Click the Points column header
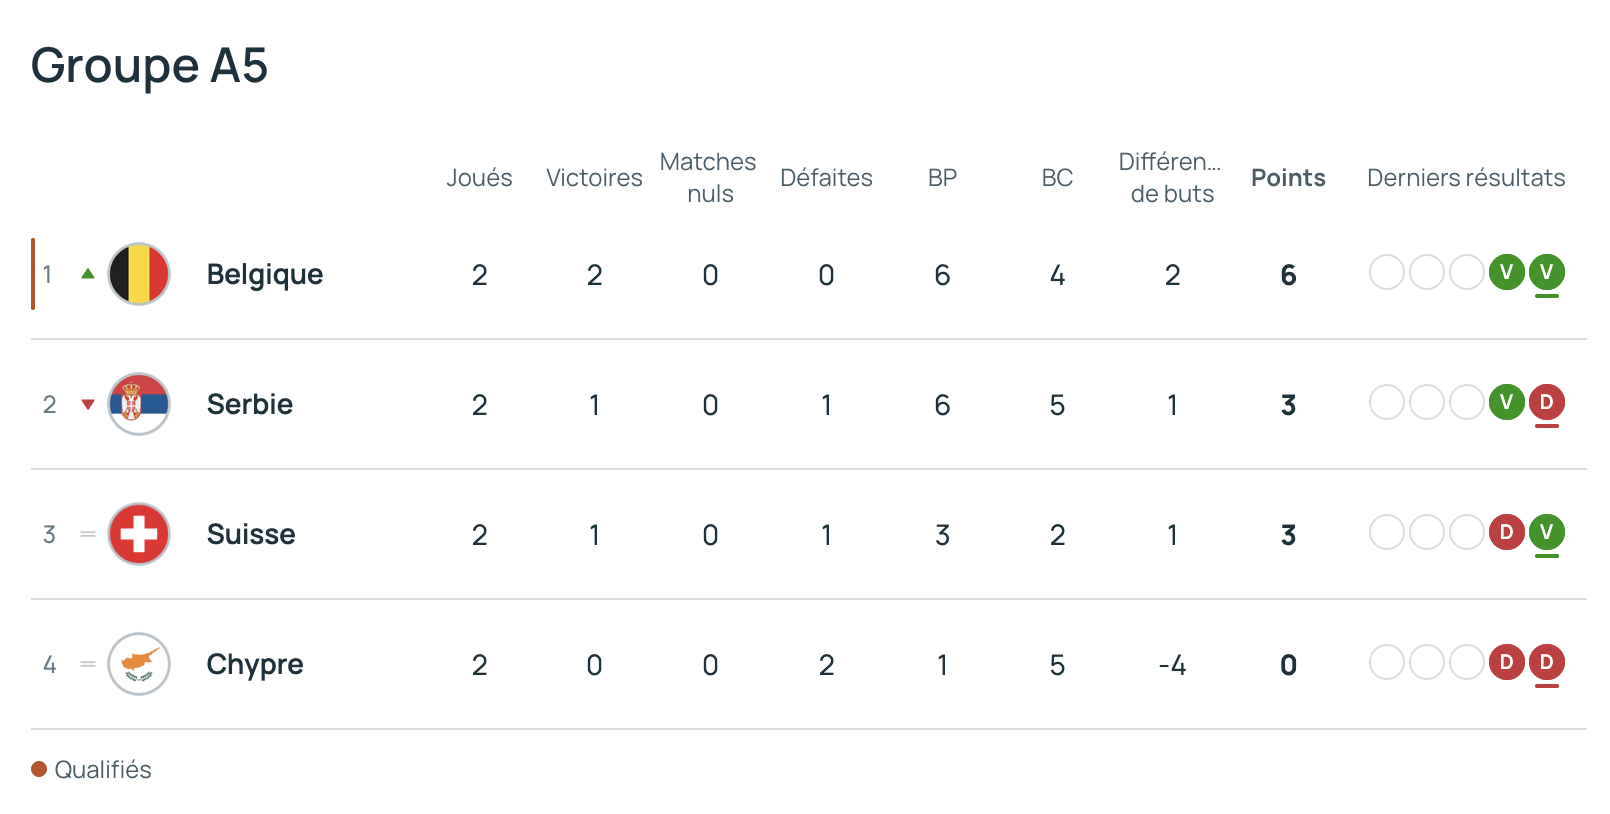Image resolution: width=1610 pixels, height=814 pixels. pyautogui.click(x=1288, y=178)
